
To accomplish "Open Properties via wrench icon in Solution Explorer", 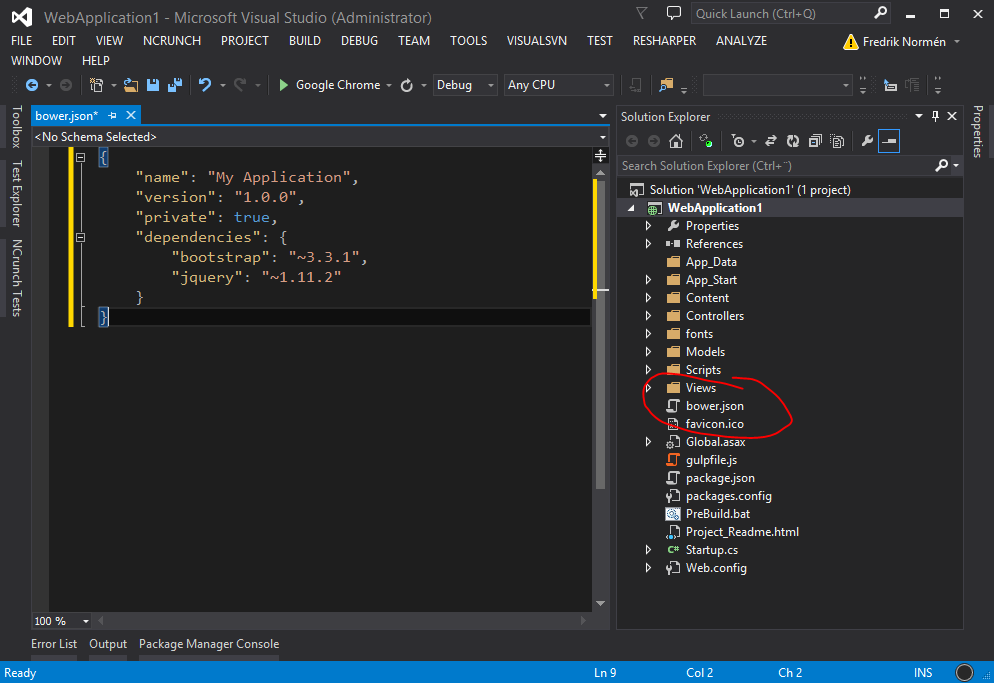I will pos(867,141).
